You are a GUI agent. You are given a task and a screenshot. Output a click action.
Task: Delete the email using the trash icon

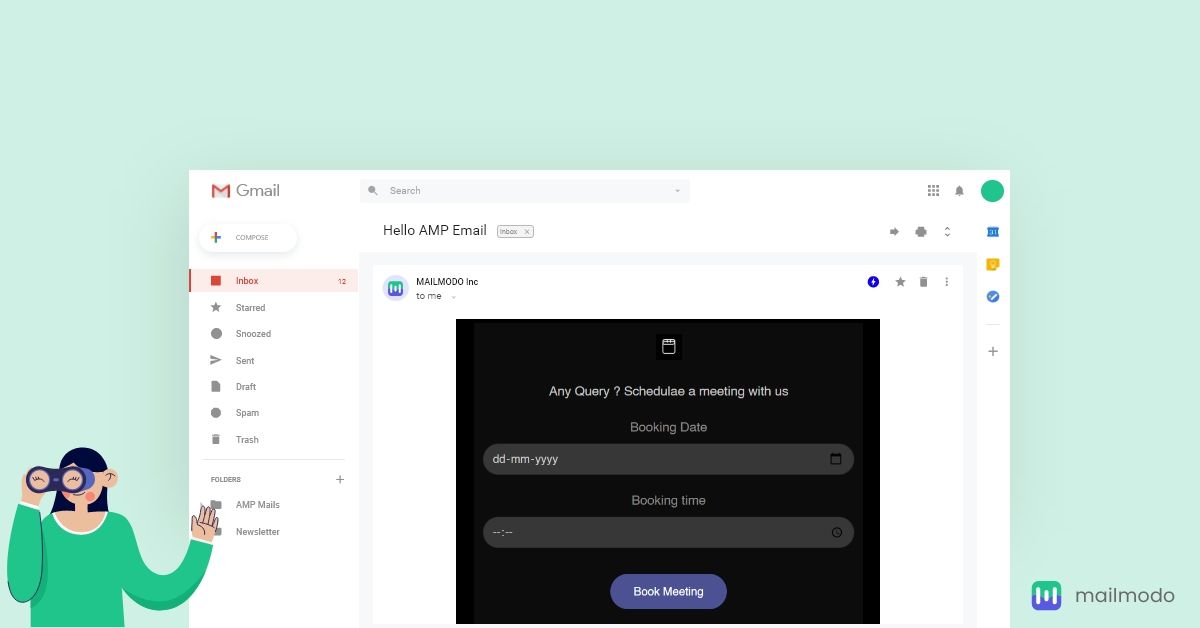point(922,282)
